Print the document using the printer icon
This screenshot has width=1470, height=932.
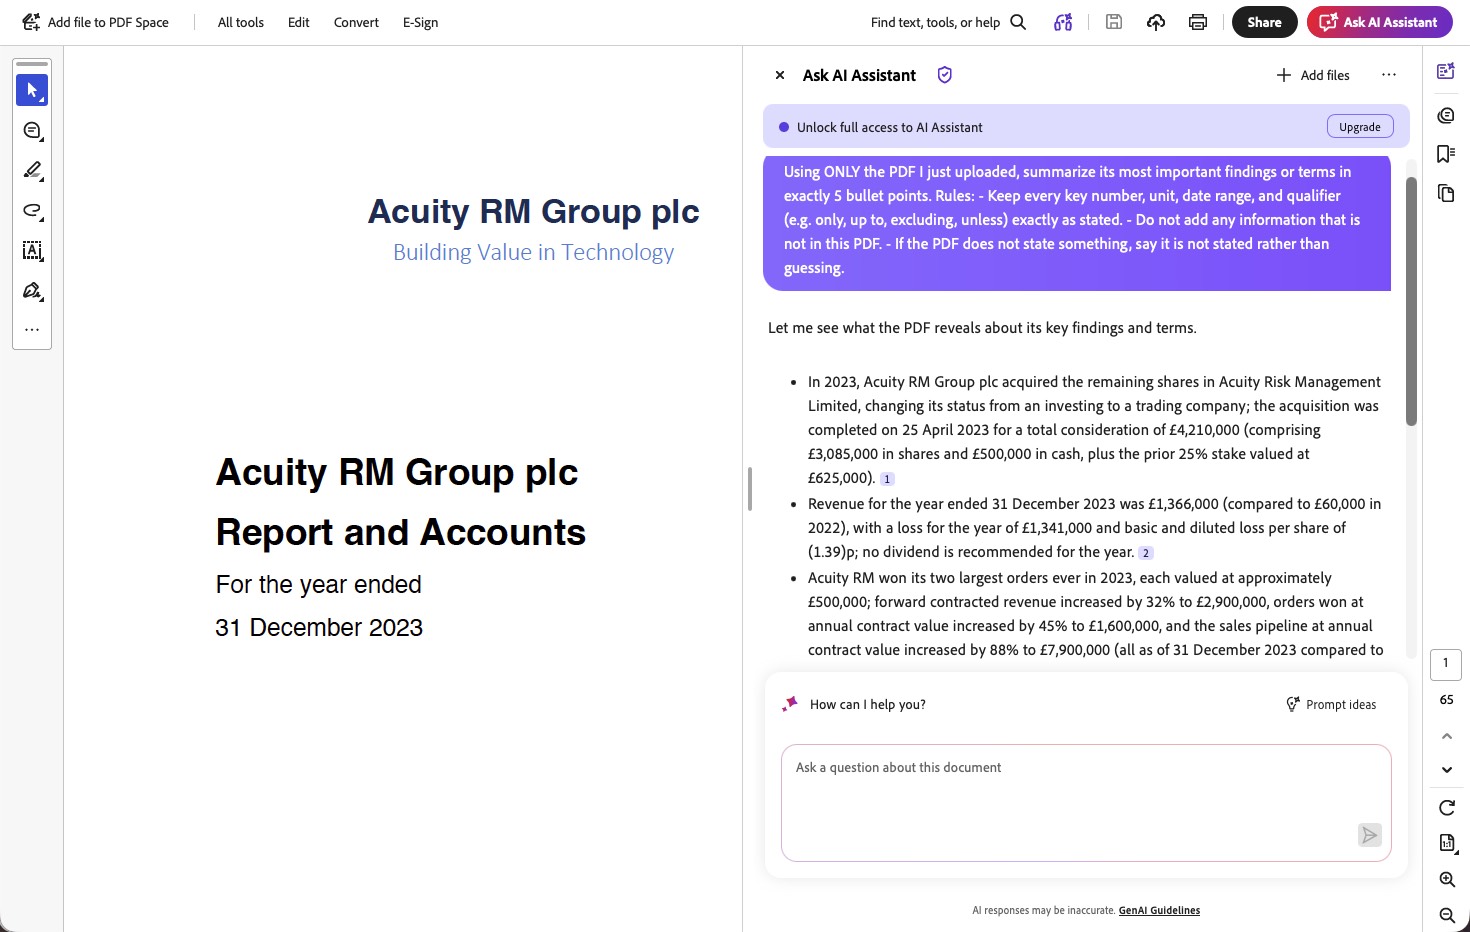(1198, 22)
